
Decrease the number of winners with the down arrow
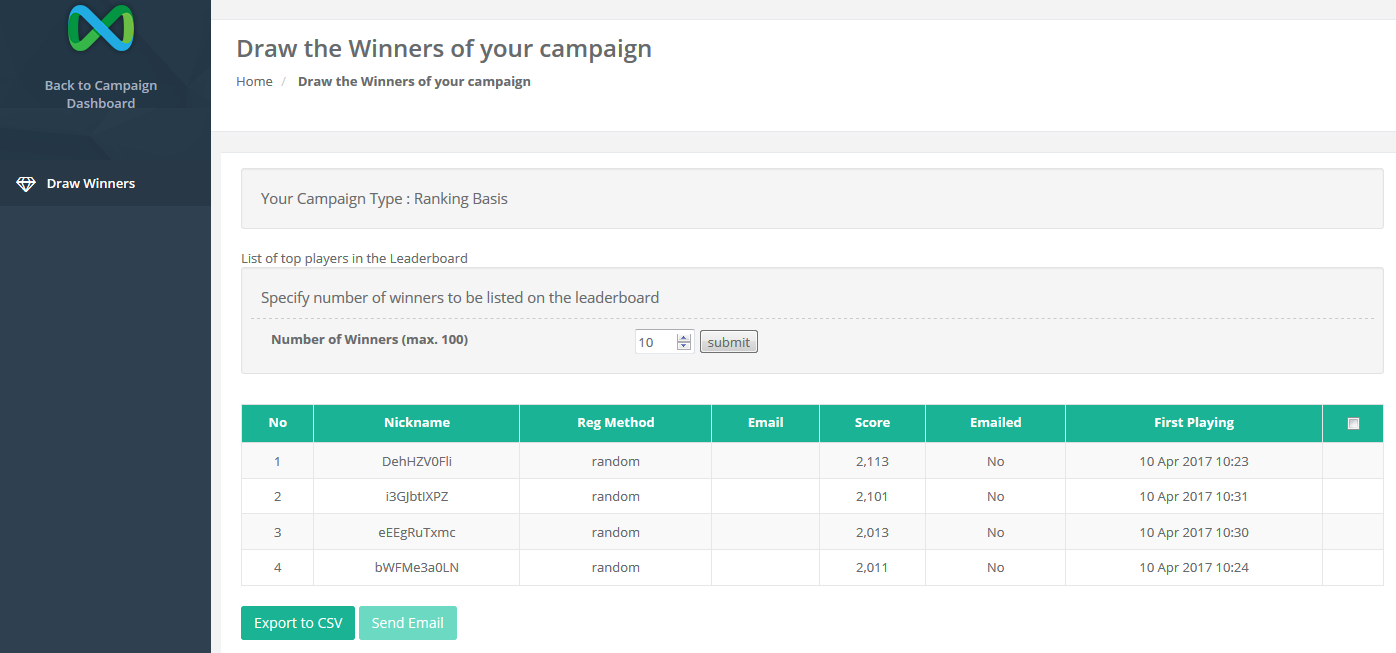tap(684, 347)
